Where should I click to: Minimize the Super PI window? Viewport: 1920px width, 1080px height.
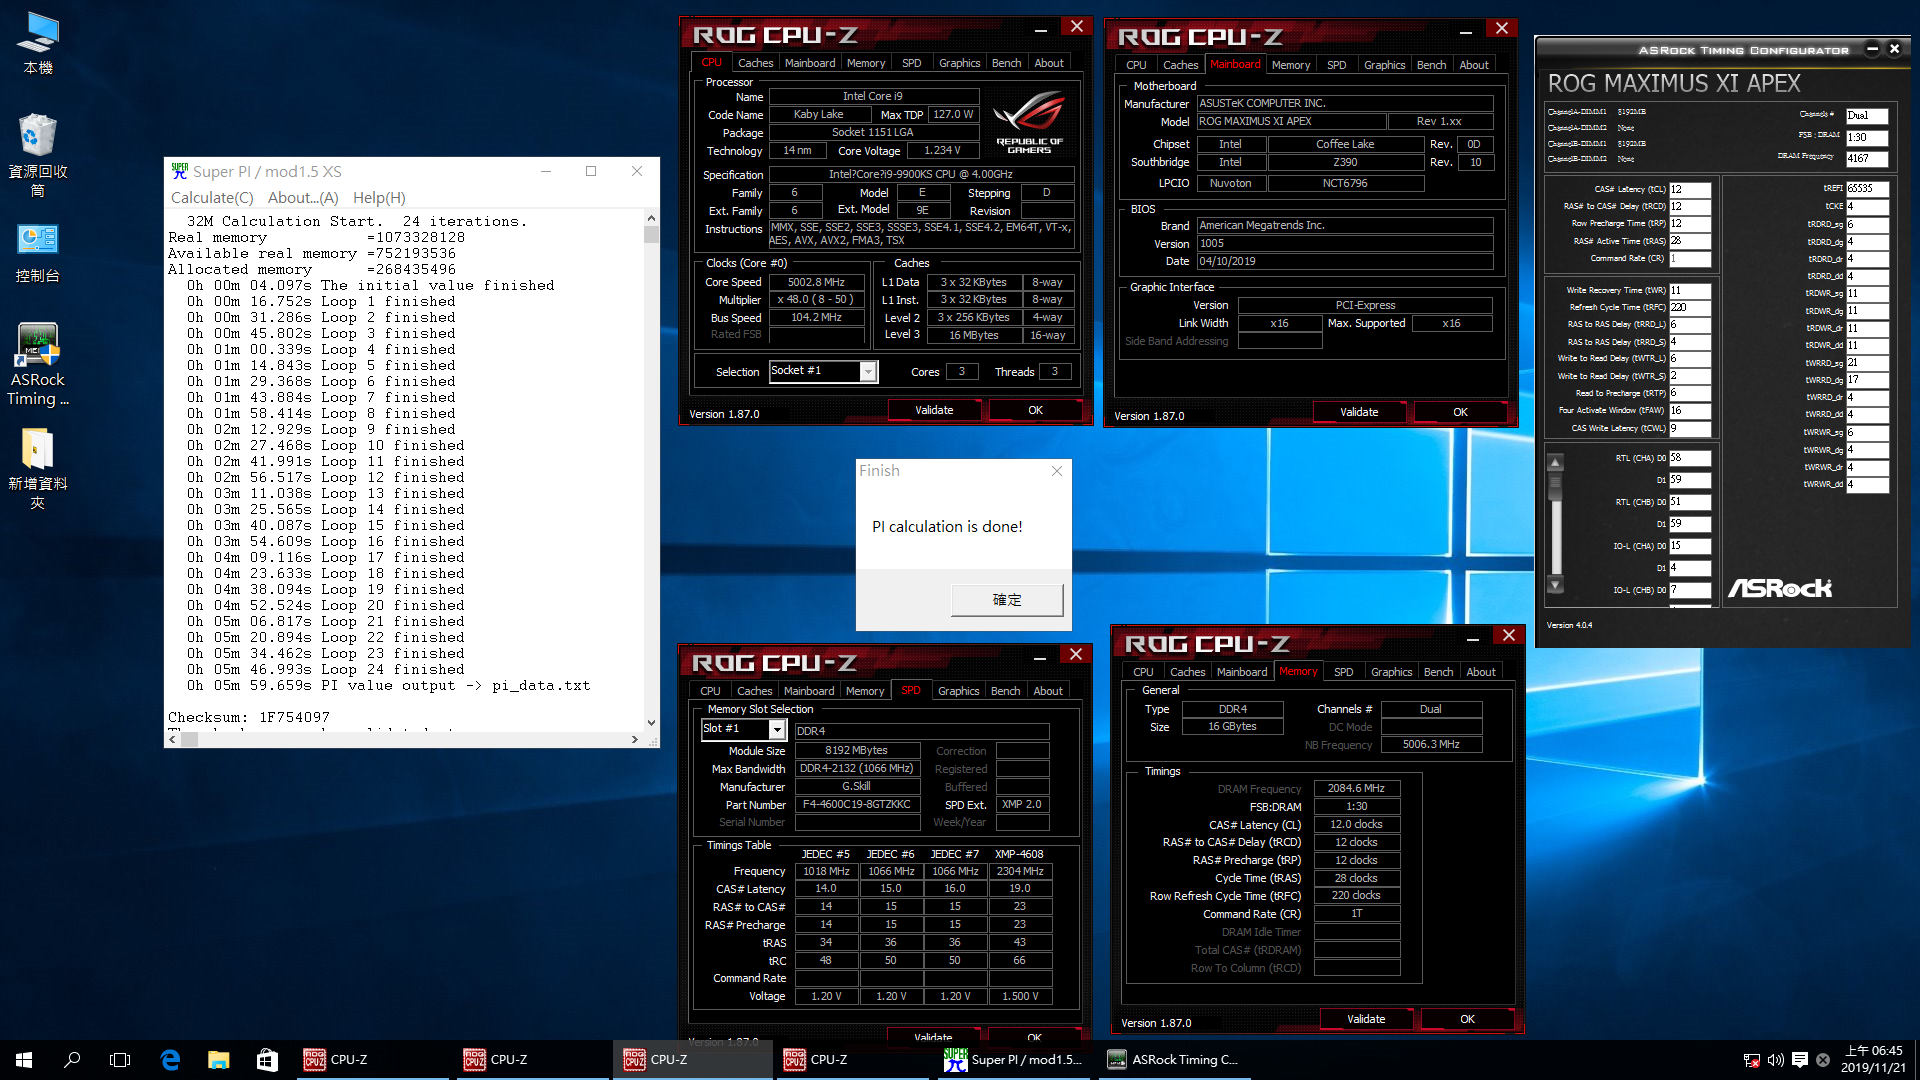pos(546,171)
